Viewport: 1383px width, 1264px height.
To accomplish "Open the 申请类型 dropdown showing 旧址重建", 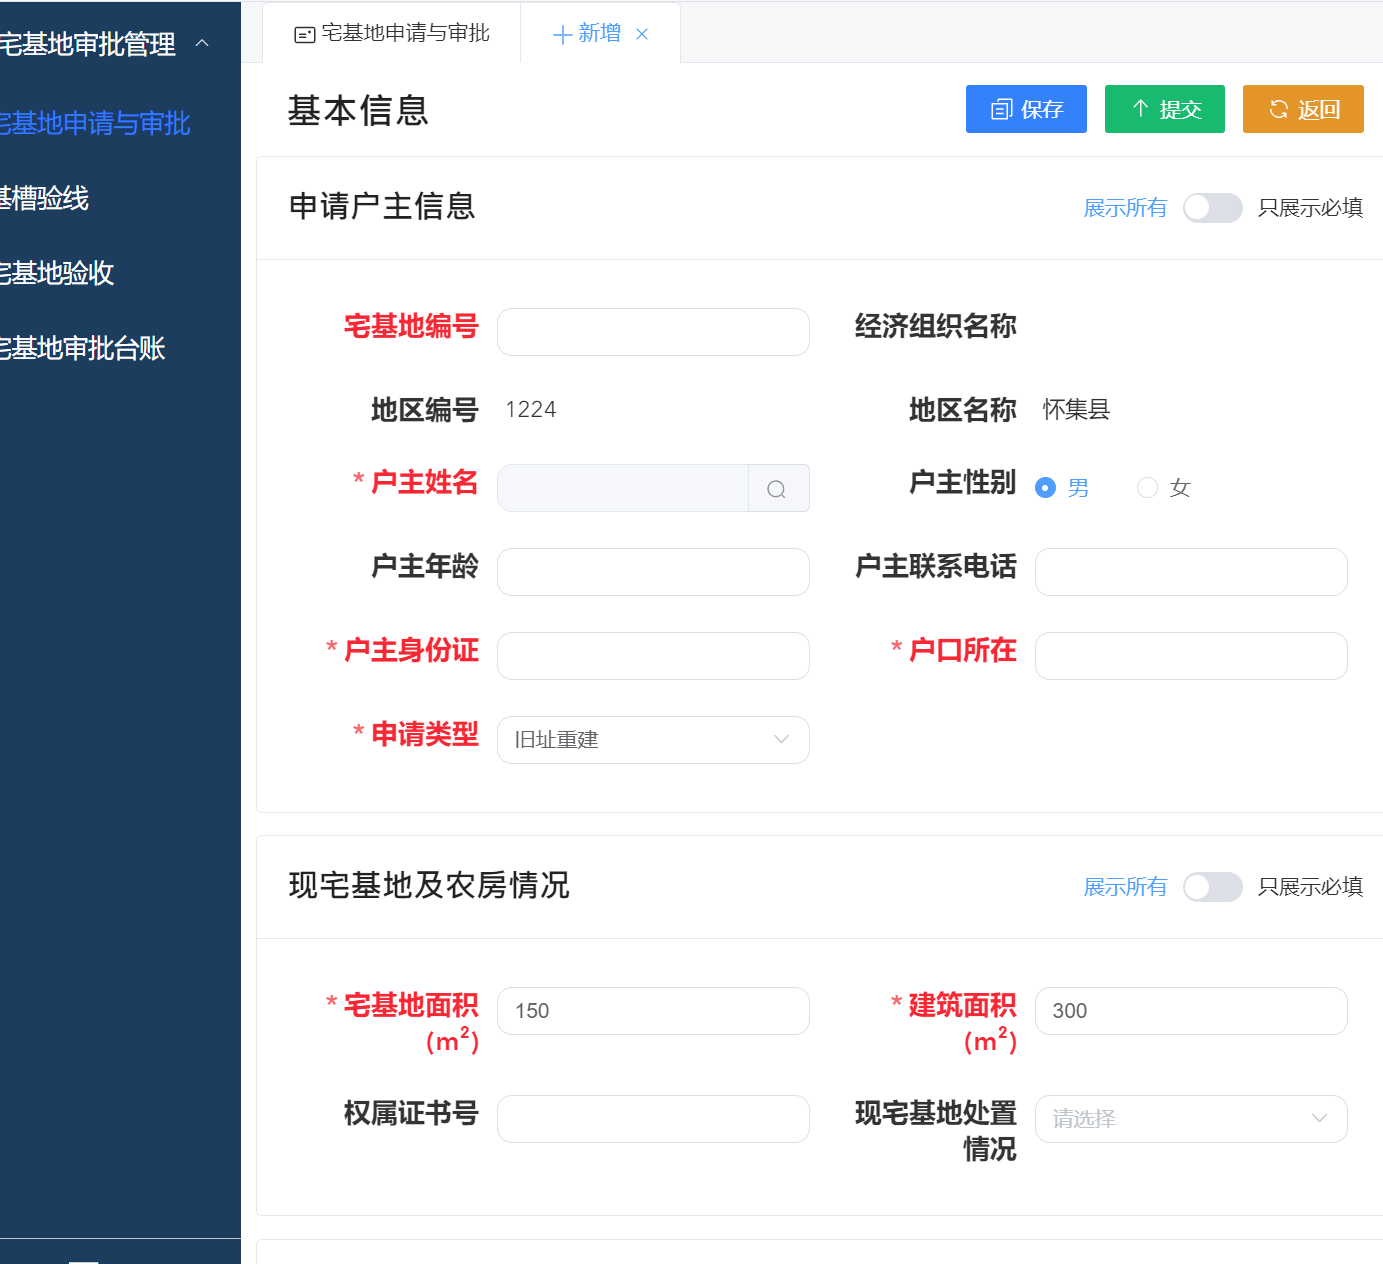I will pyautogui.click(x=653, y=740).
